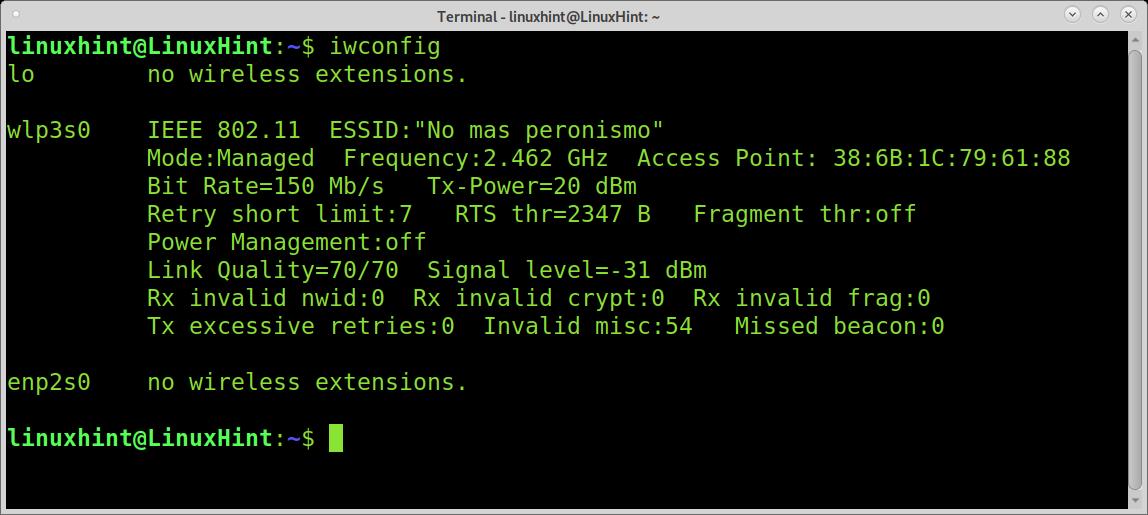Click the scrollbar up arrow
The image size is (1148, 515).
pos(1136,41)
